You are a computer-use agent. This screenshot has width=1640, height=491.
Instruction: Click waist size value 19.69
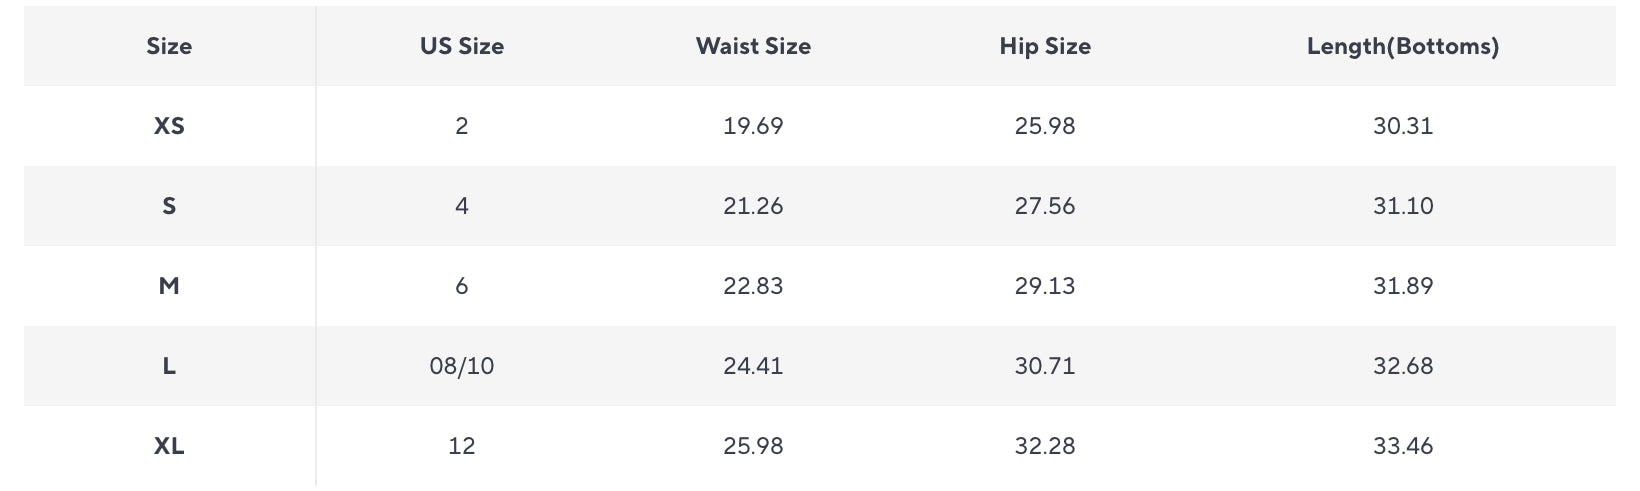click(753, 126)
